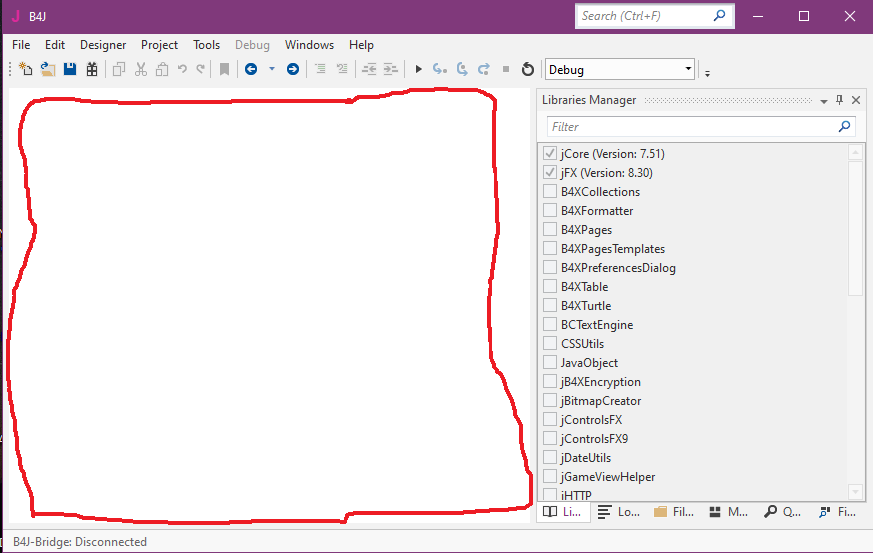
Task: Click the Undo arrow icon
Action: coord(182,69)
